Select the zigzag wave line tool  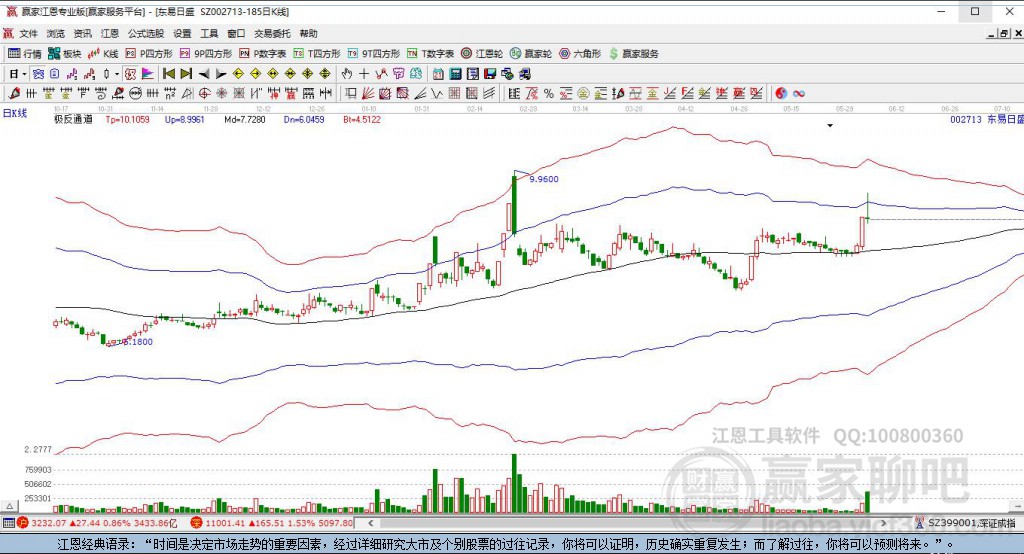tap(437, 93)
